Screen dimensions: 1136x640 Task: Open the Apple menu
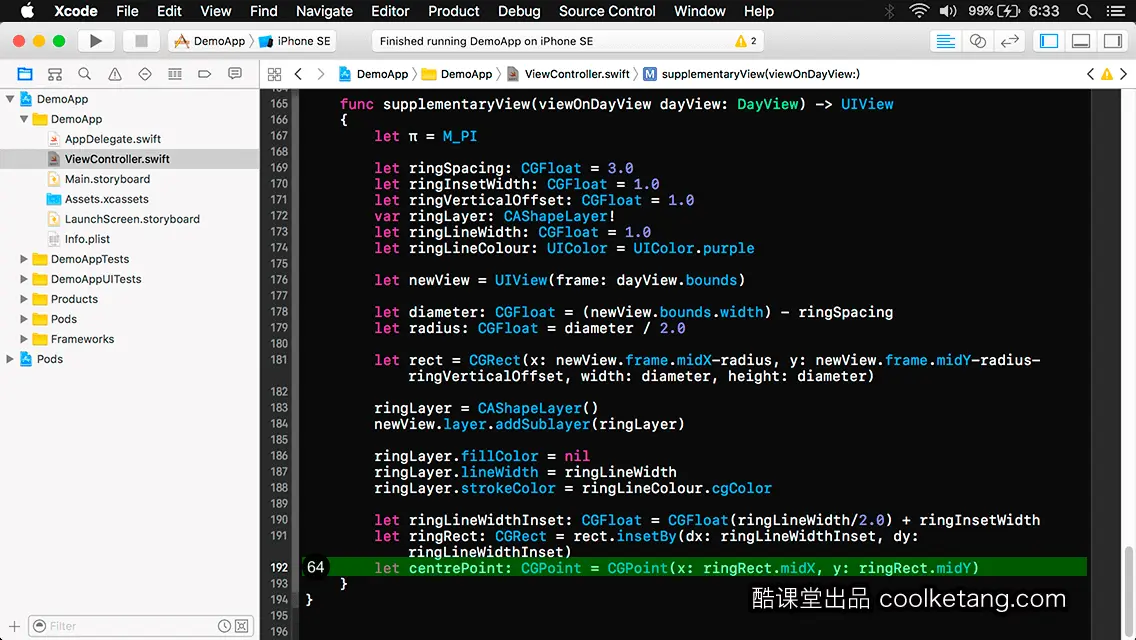tap(27, 11)
